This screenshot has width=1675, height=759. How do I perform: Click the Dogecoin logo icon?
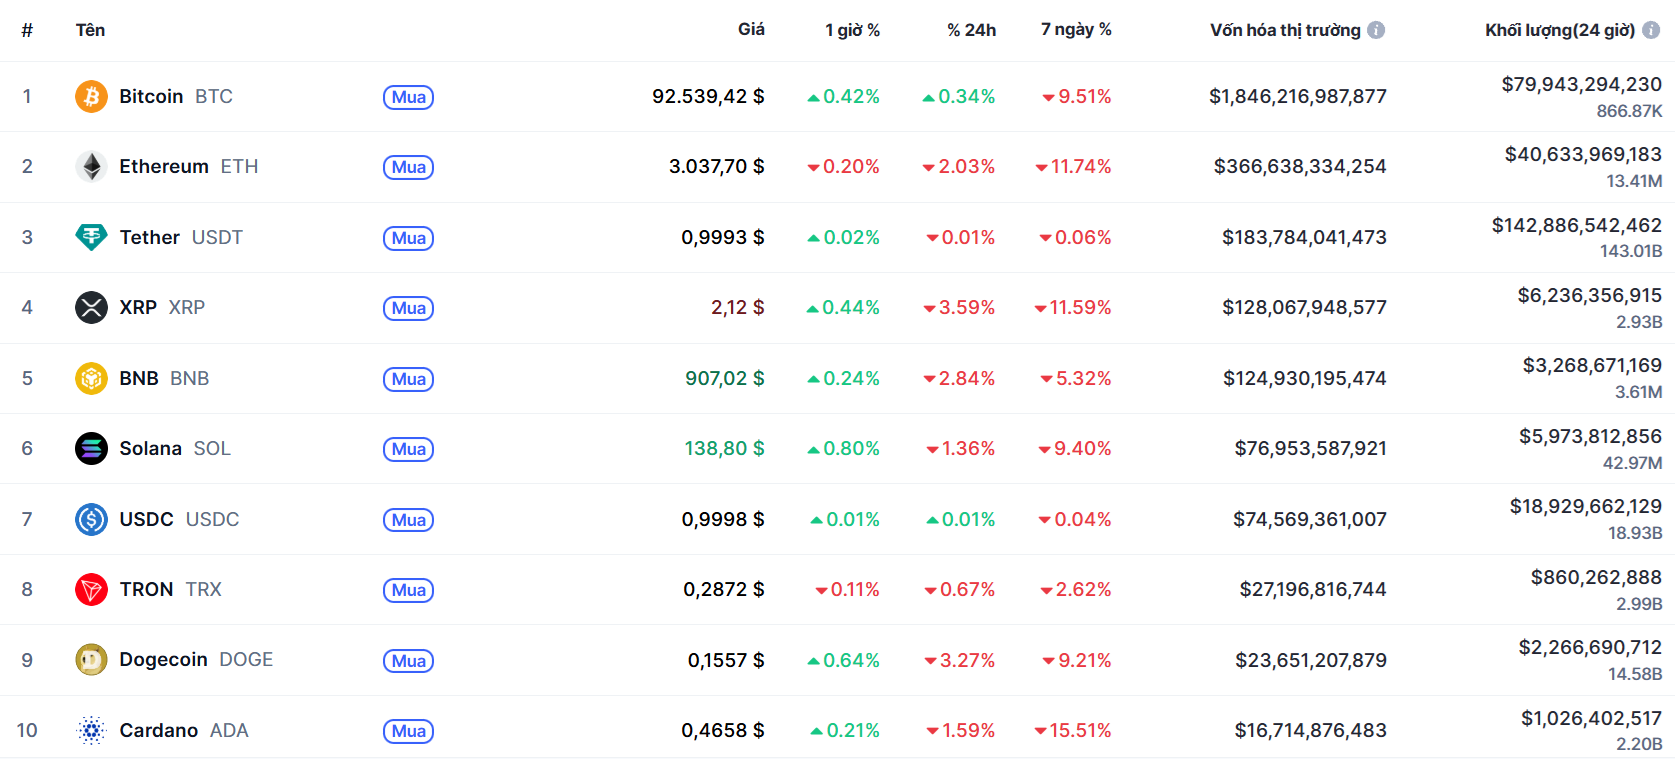point(91,660)
